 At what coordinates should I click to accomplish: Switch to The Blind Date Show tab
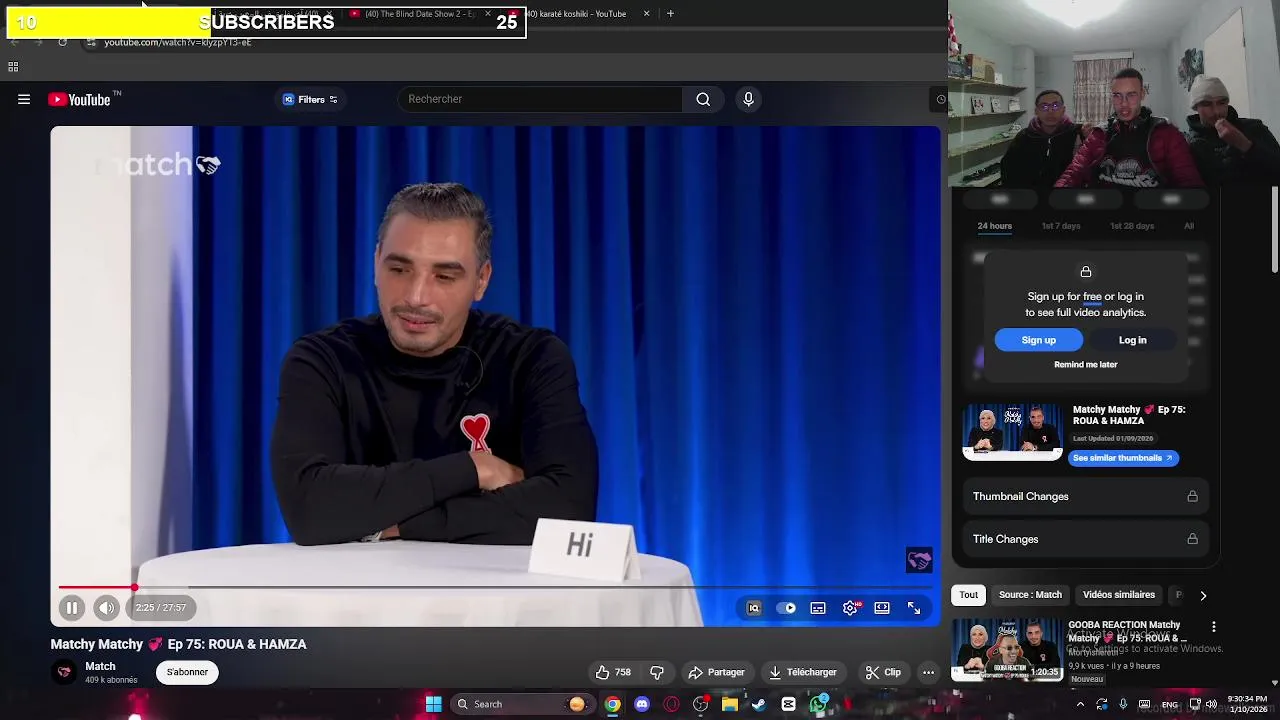[420, 14]
